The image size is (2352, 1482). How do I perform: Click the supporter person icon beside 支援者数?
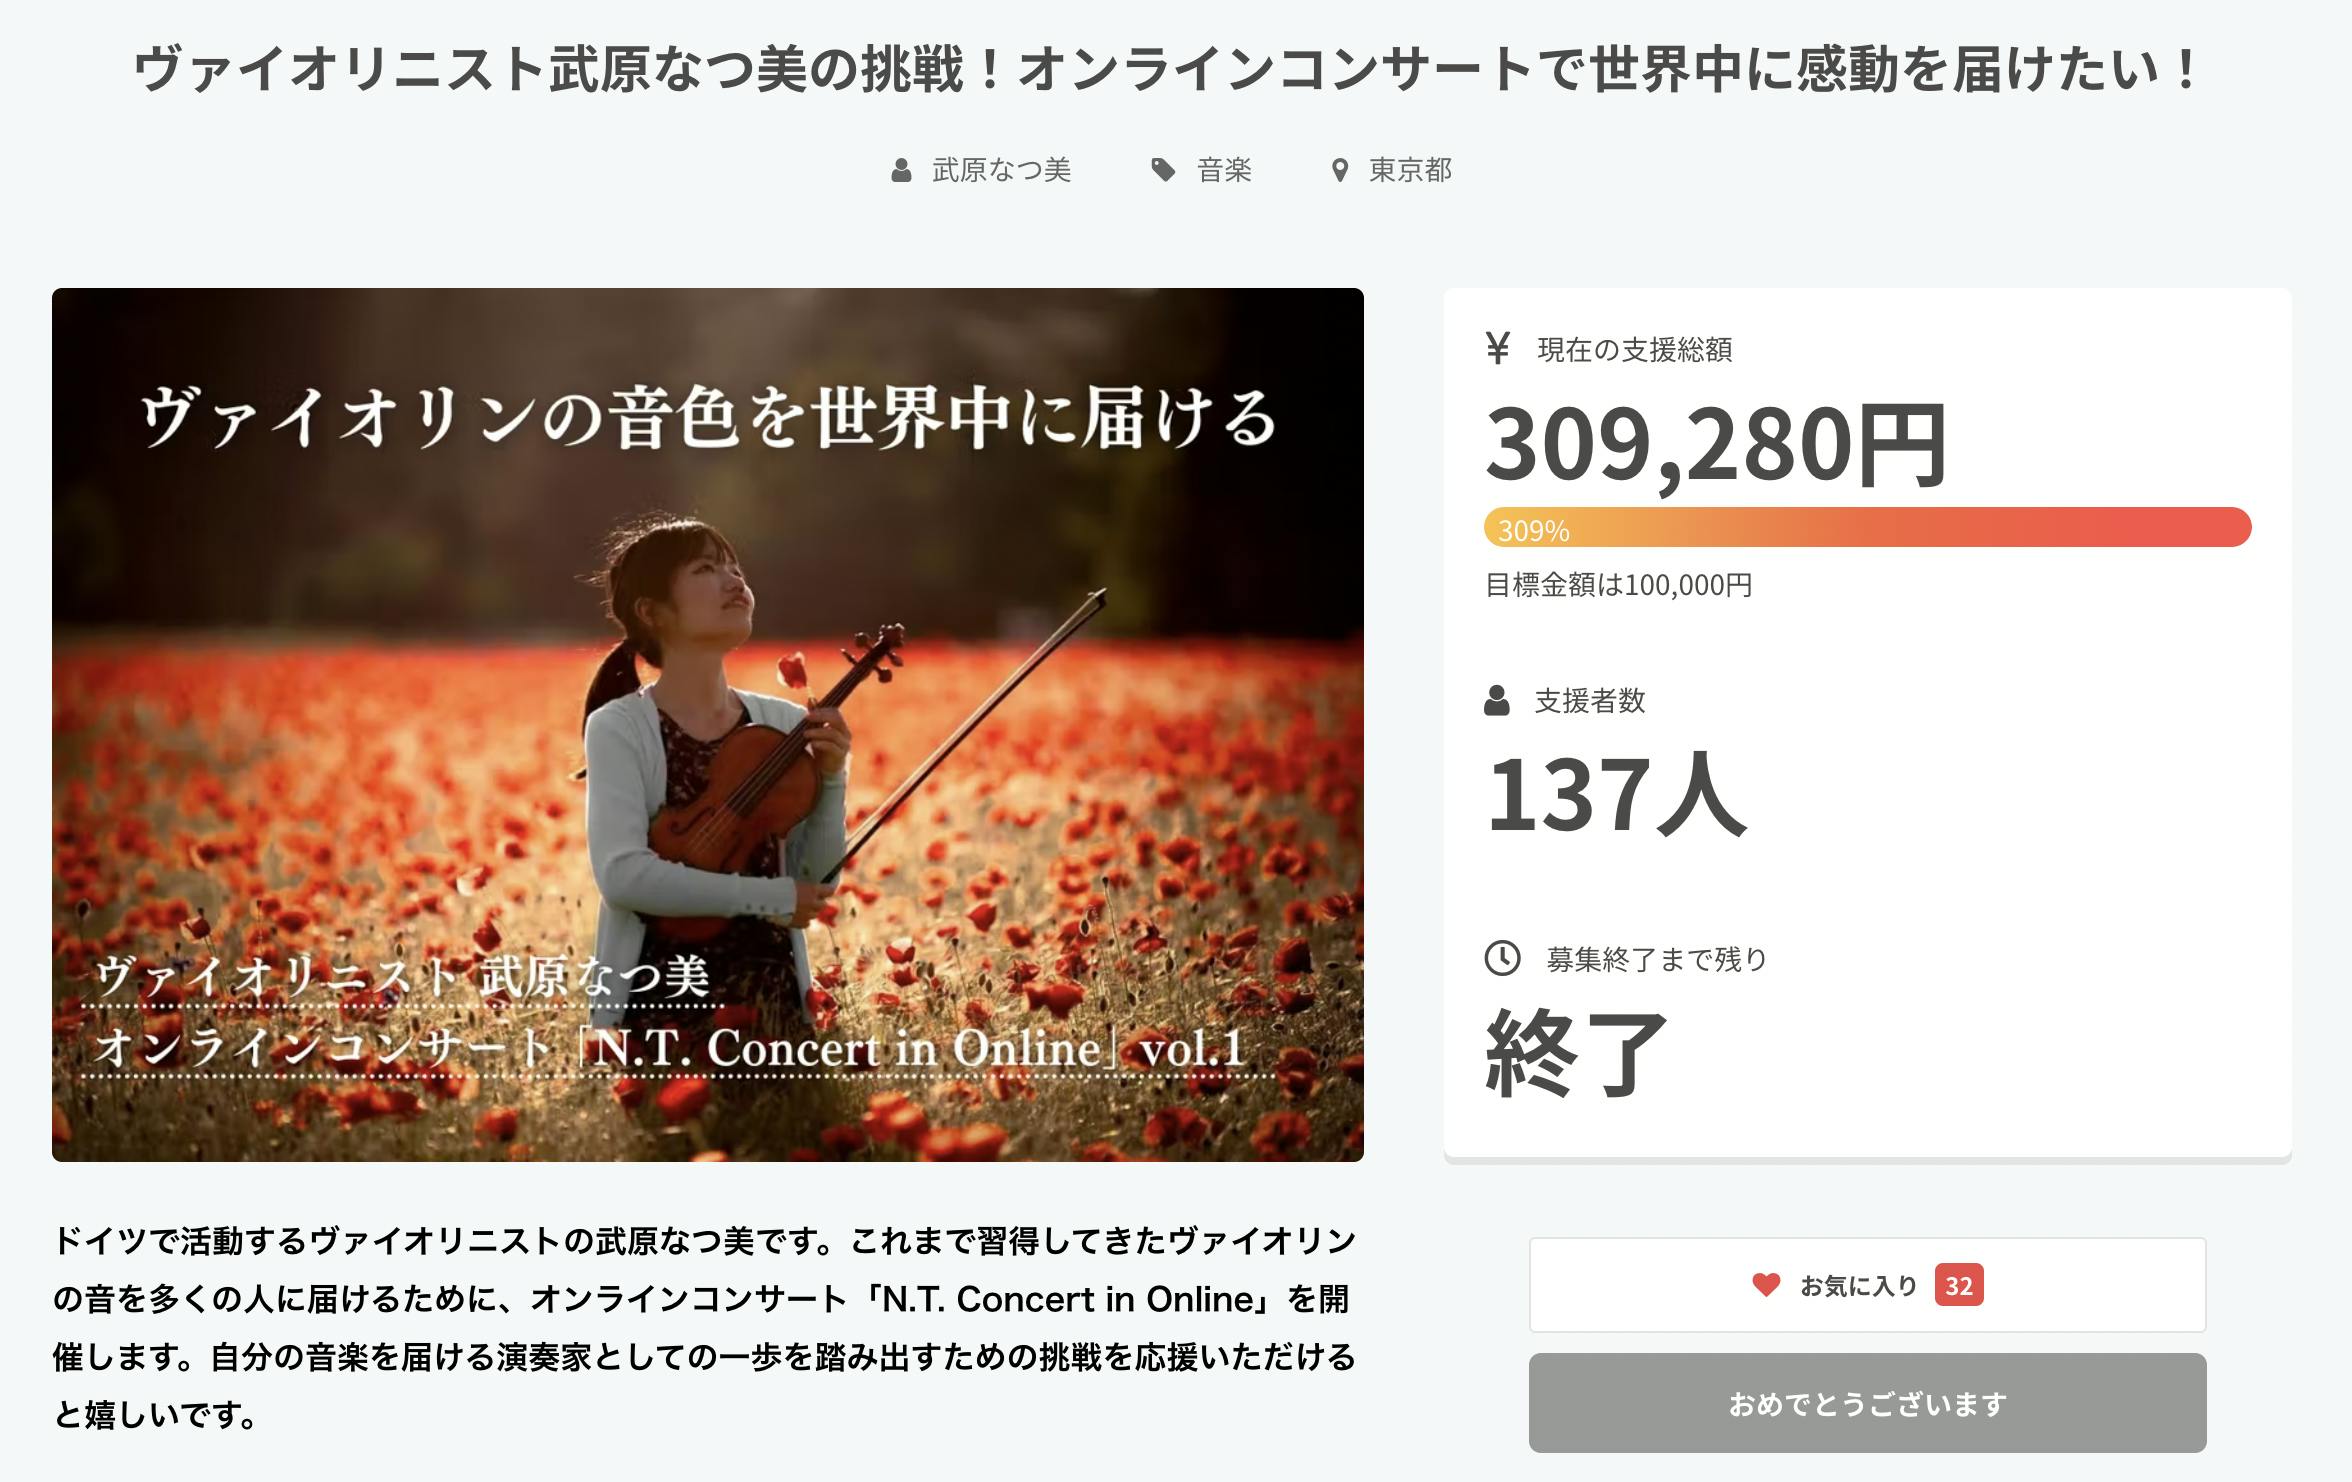(1497, 701)
